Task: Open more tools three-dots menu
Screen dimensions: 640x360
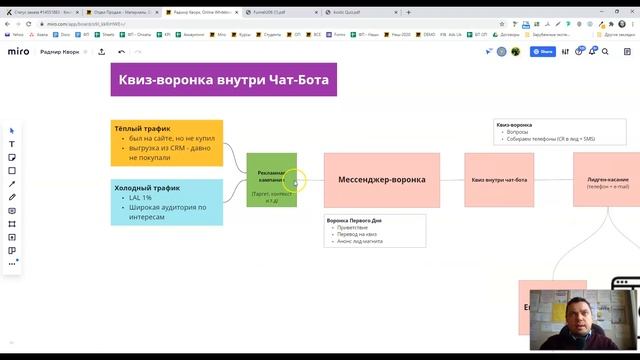Action: [x=12, y=264]
